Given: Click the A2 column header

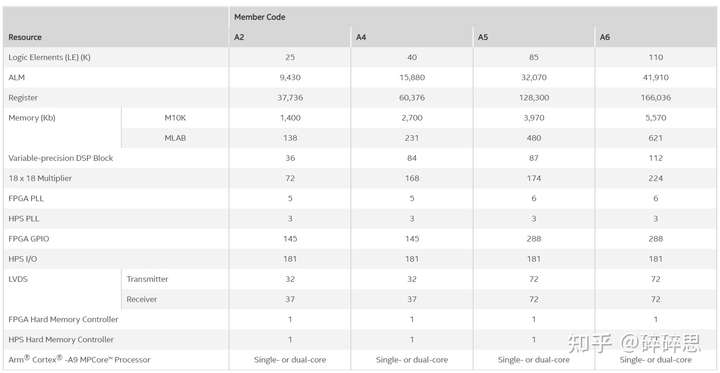Looking at the screenshot, I should [x=239, y=37].
